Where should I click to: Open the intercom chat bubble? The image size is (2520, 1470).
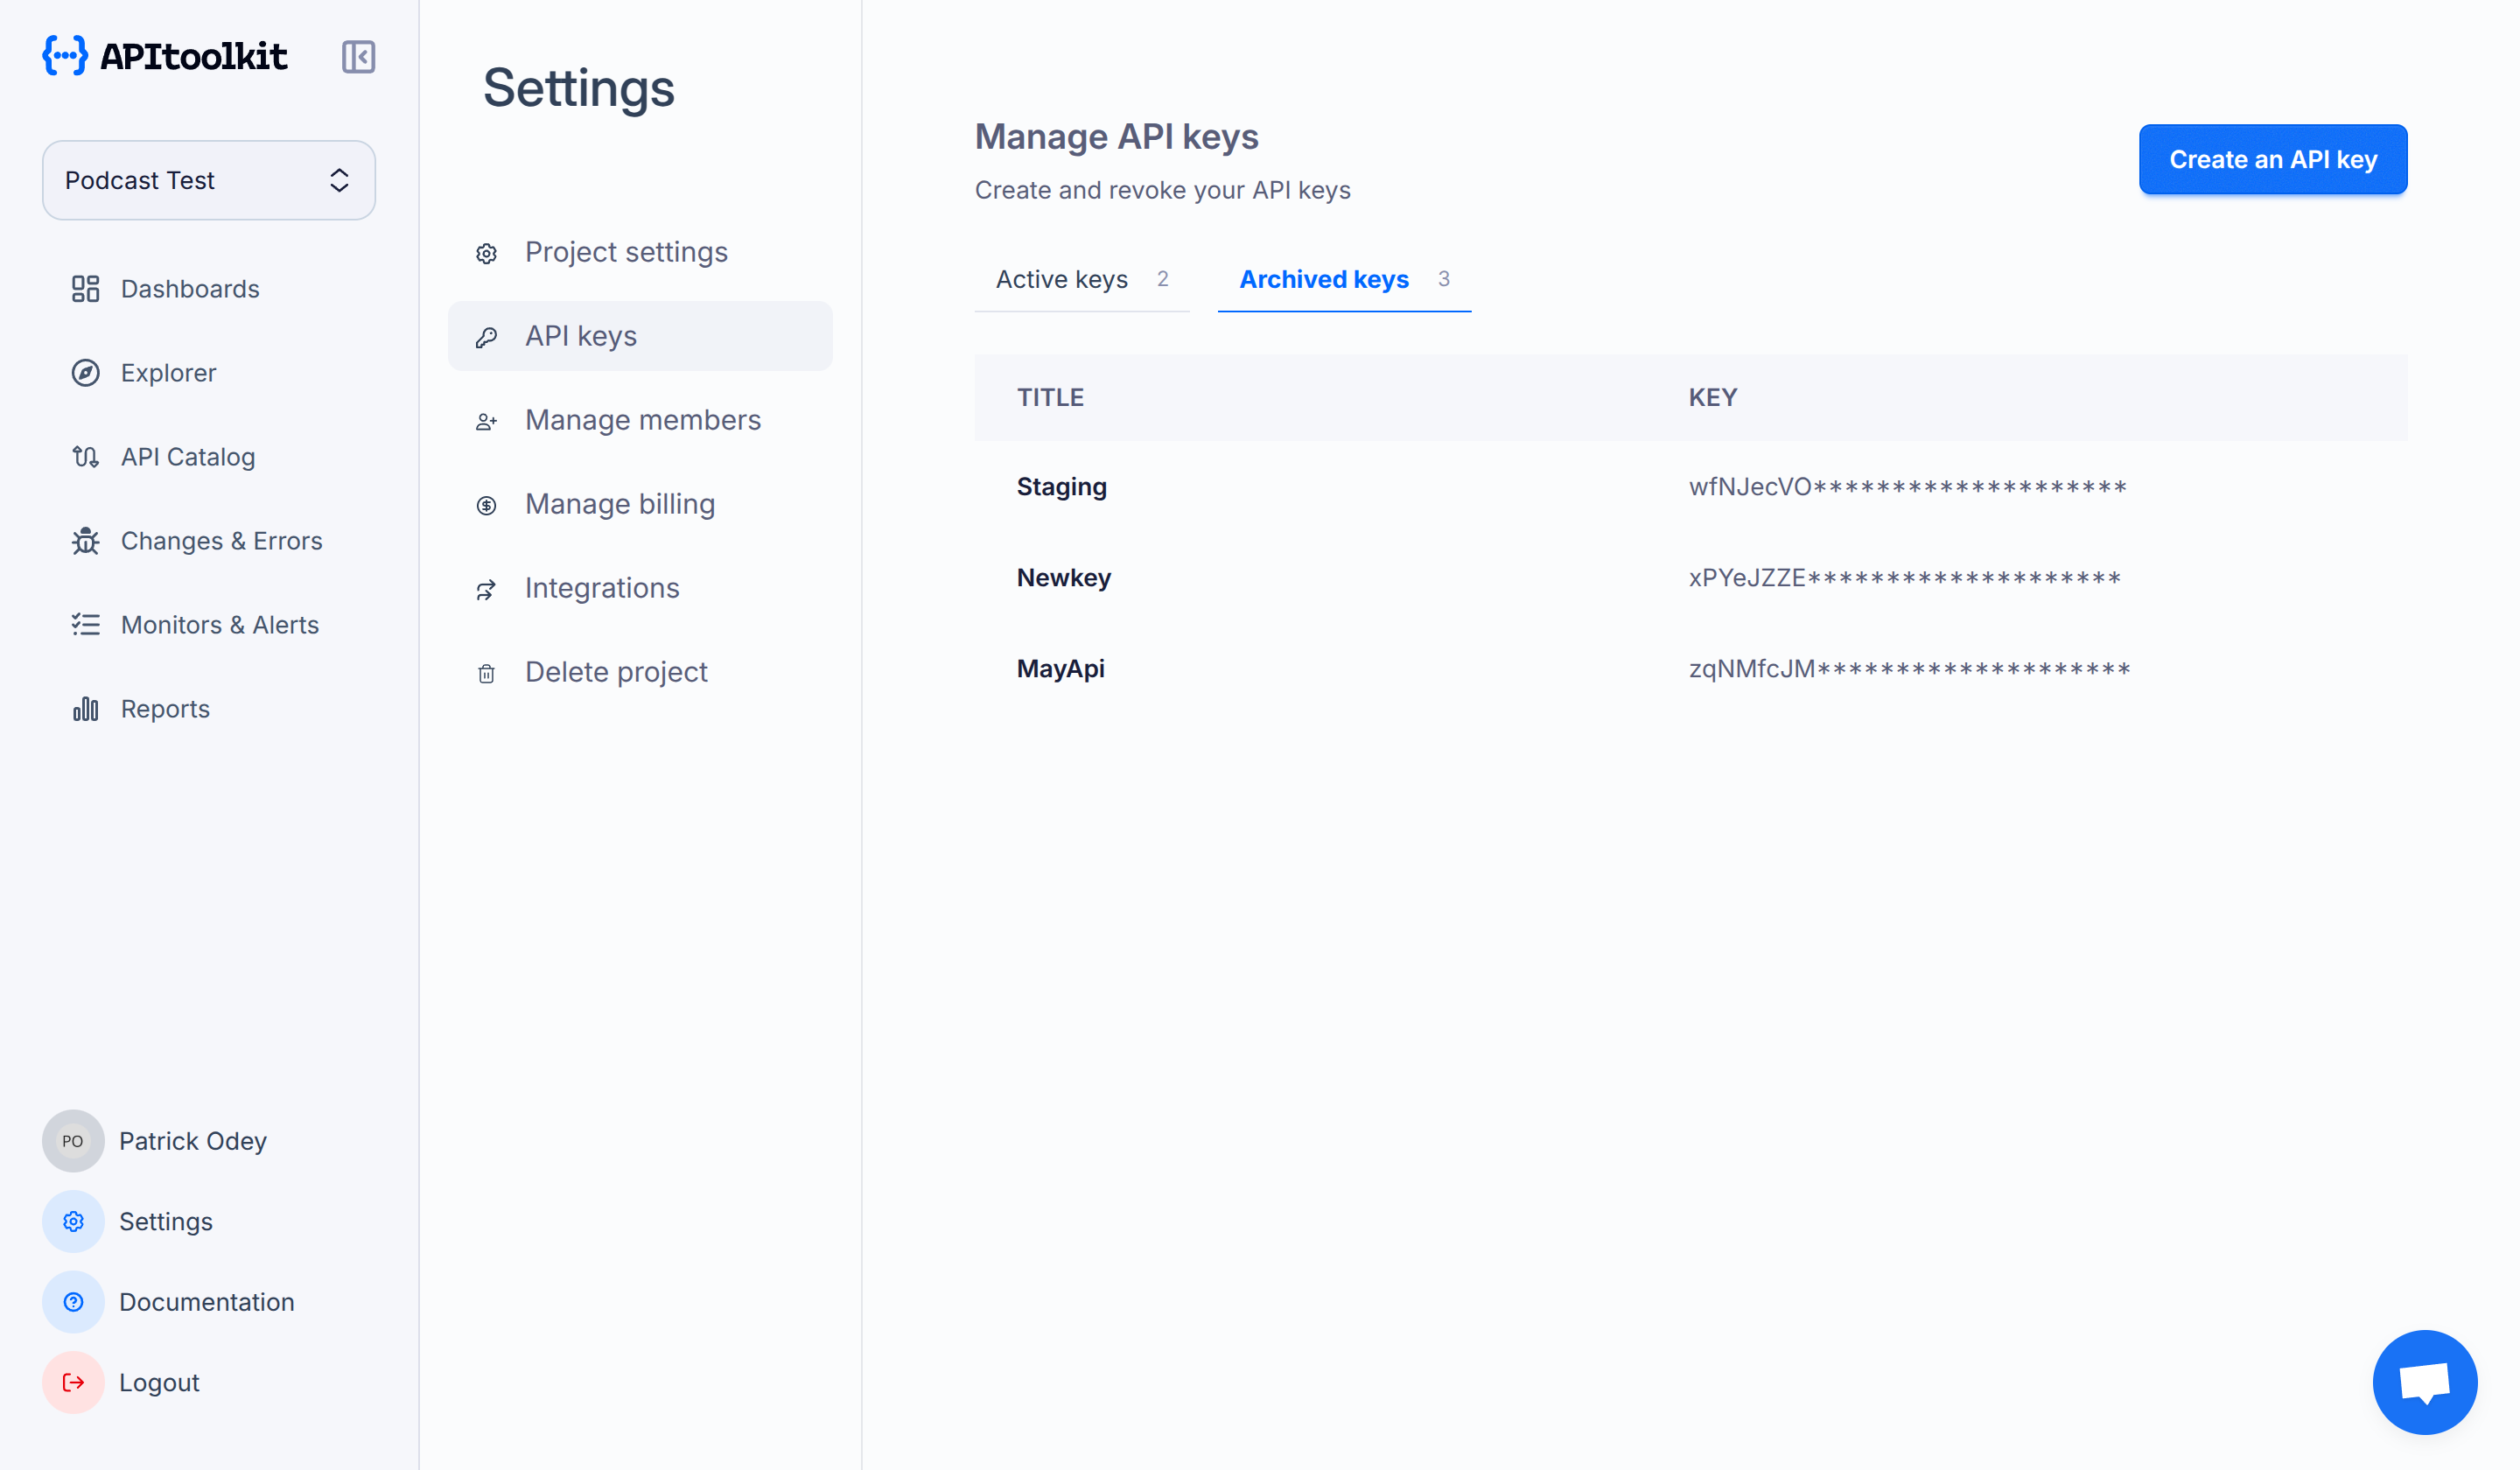(x=2424, y=1382)
